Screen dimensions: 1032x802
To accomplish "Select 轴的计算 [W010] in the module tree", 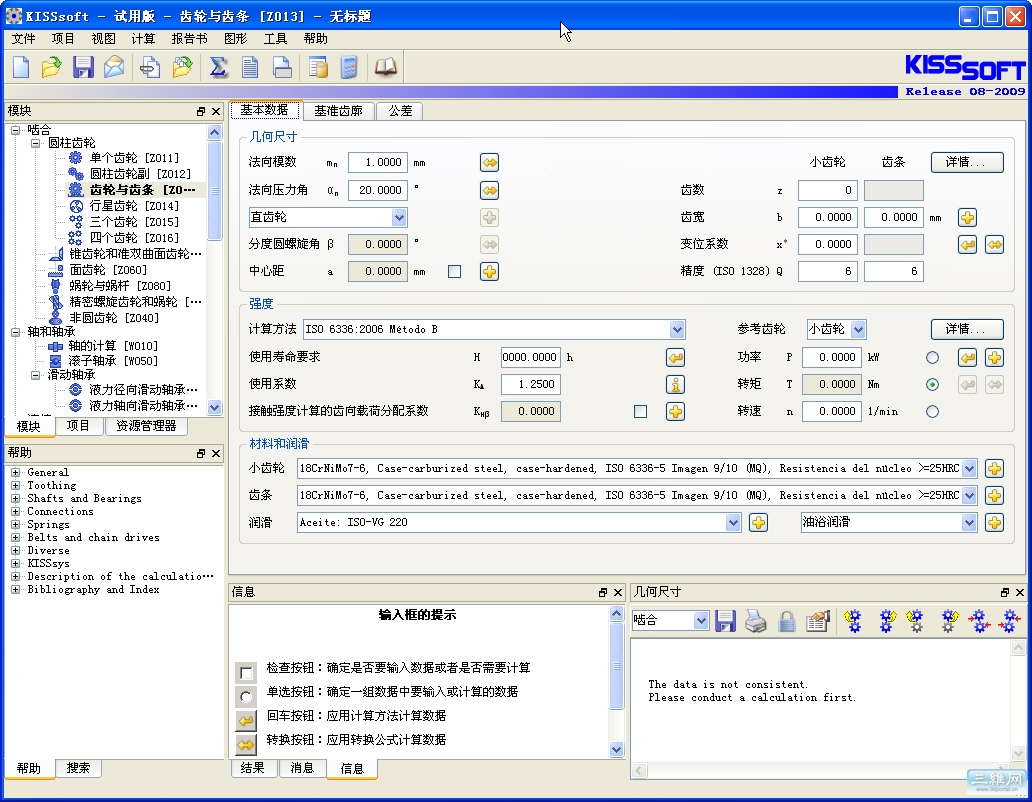I will (113, 346).
